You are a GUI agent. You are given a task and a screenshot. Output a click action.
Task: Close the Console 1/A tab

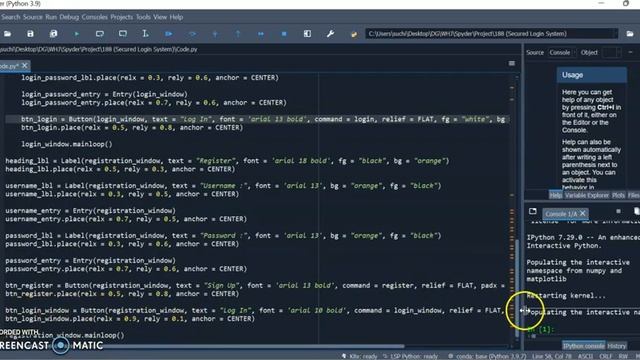point(582,213)
